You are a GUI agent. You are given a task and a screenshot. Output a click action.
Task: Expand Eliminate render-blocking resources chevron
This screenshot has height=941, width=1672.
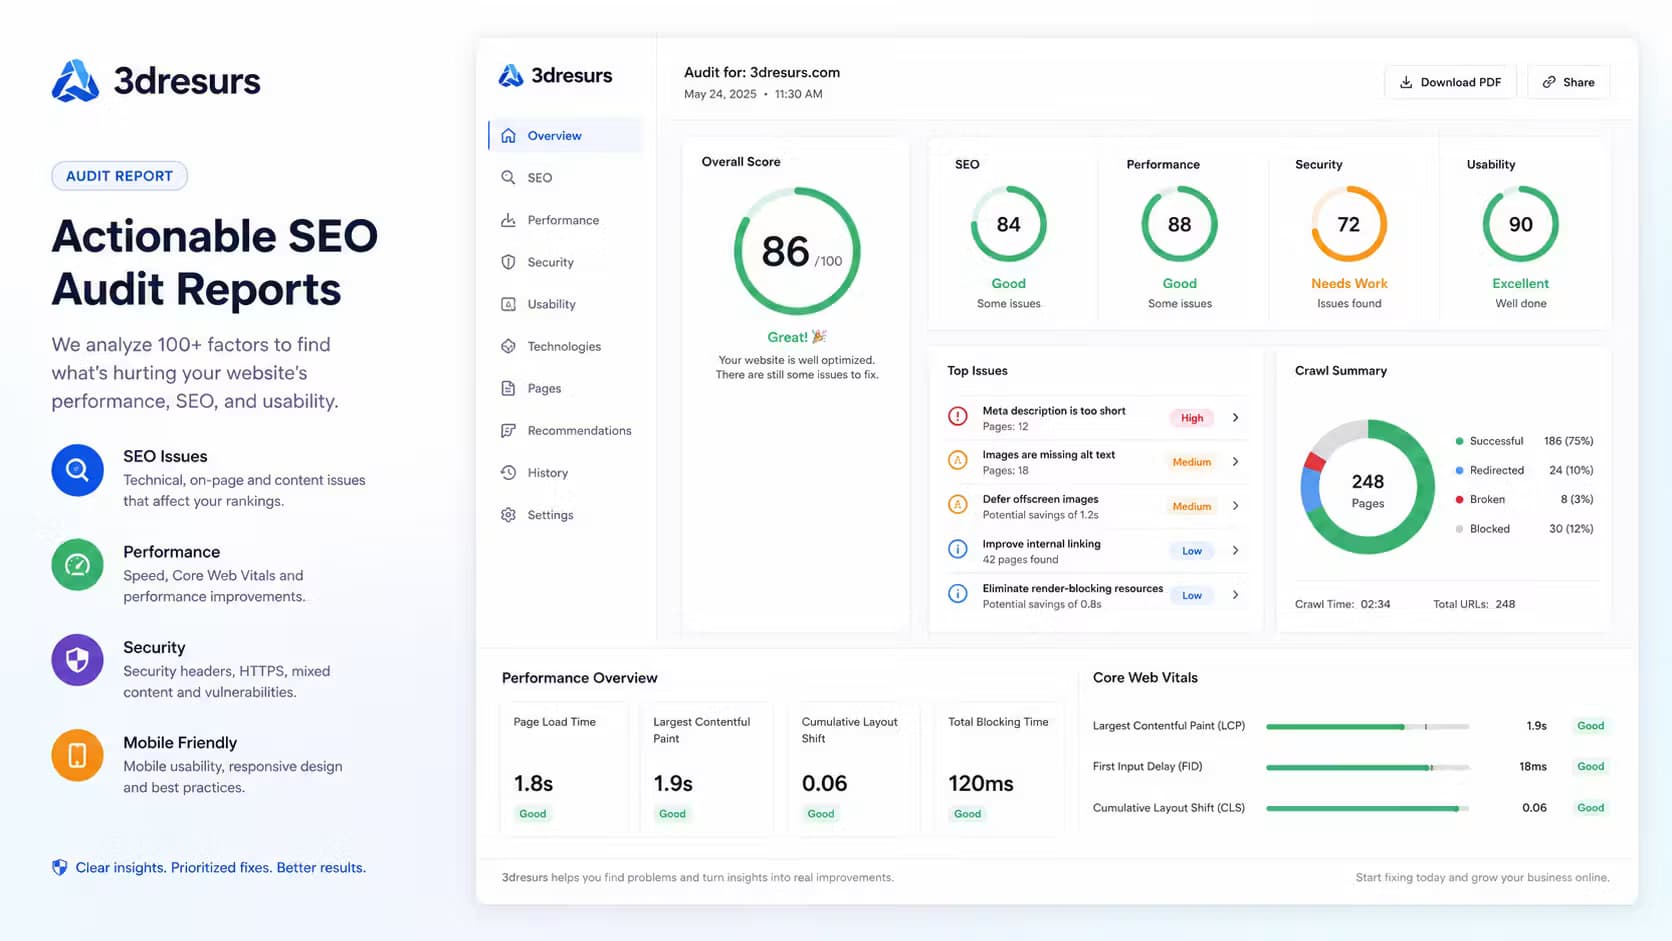(1236, 594)
